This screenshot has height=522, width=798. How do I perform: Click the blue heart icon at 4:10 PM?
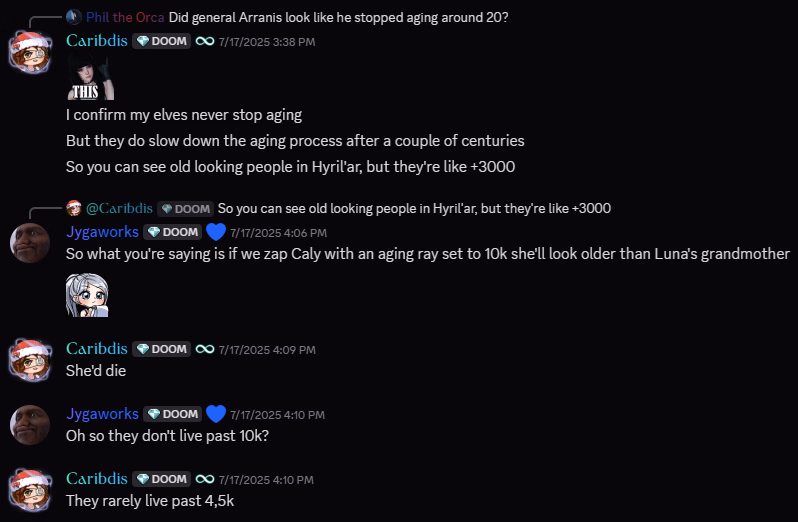click(216, 414)
